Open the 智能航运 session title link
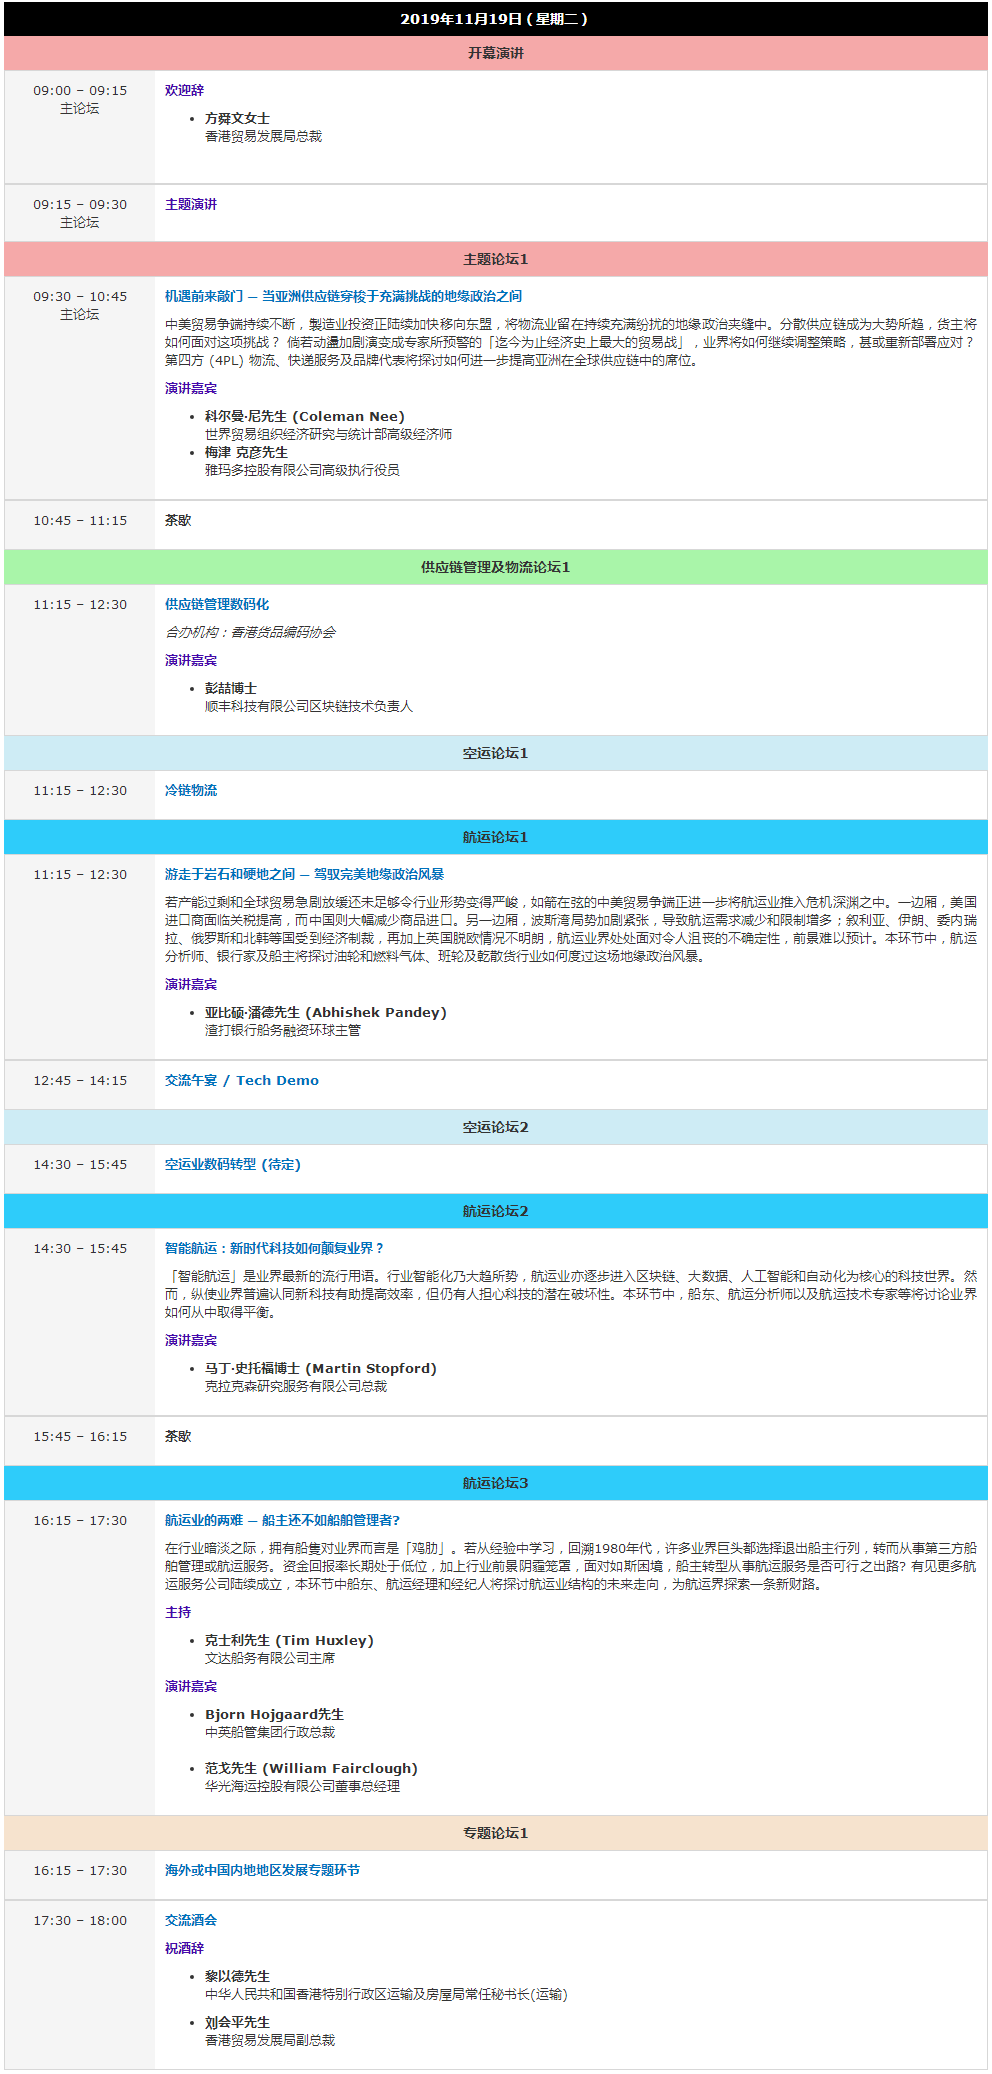 [x=274, y=1248]
